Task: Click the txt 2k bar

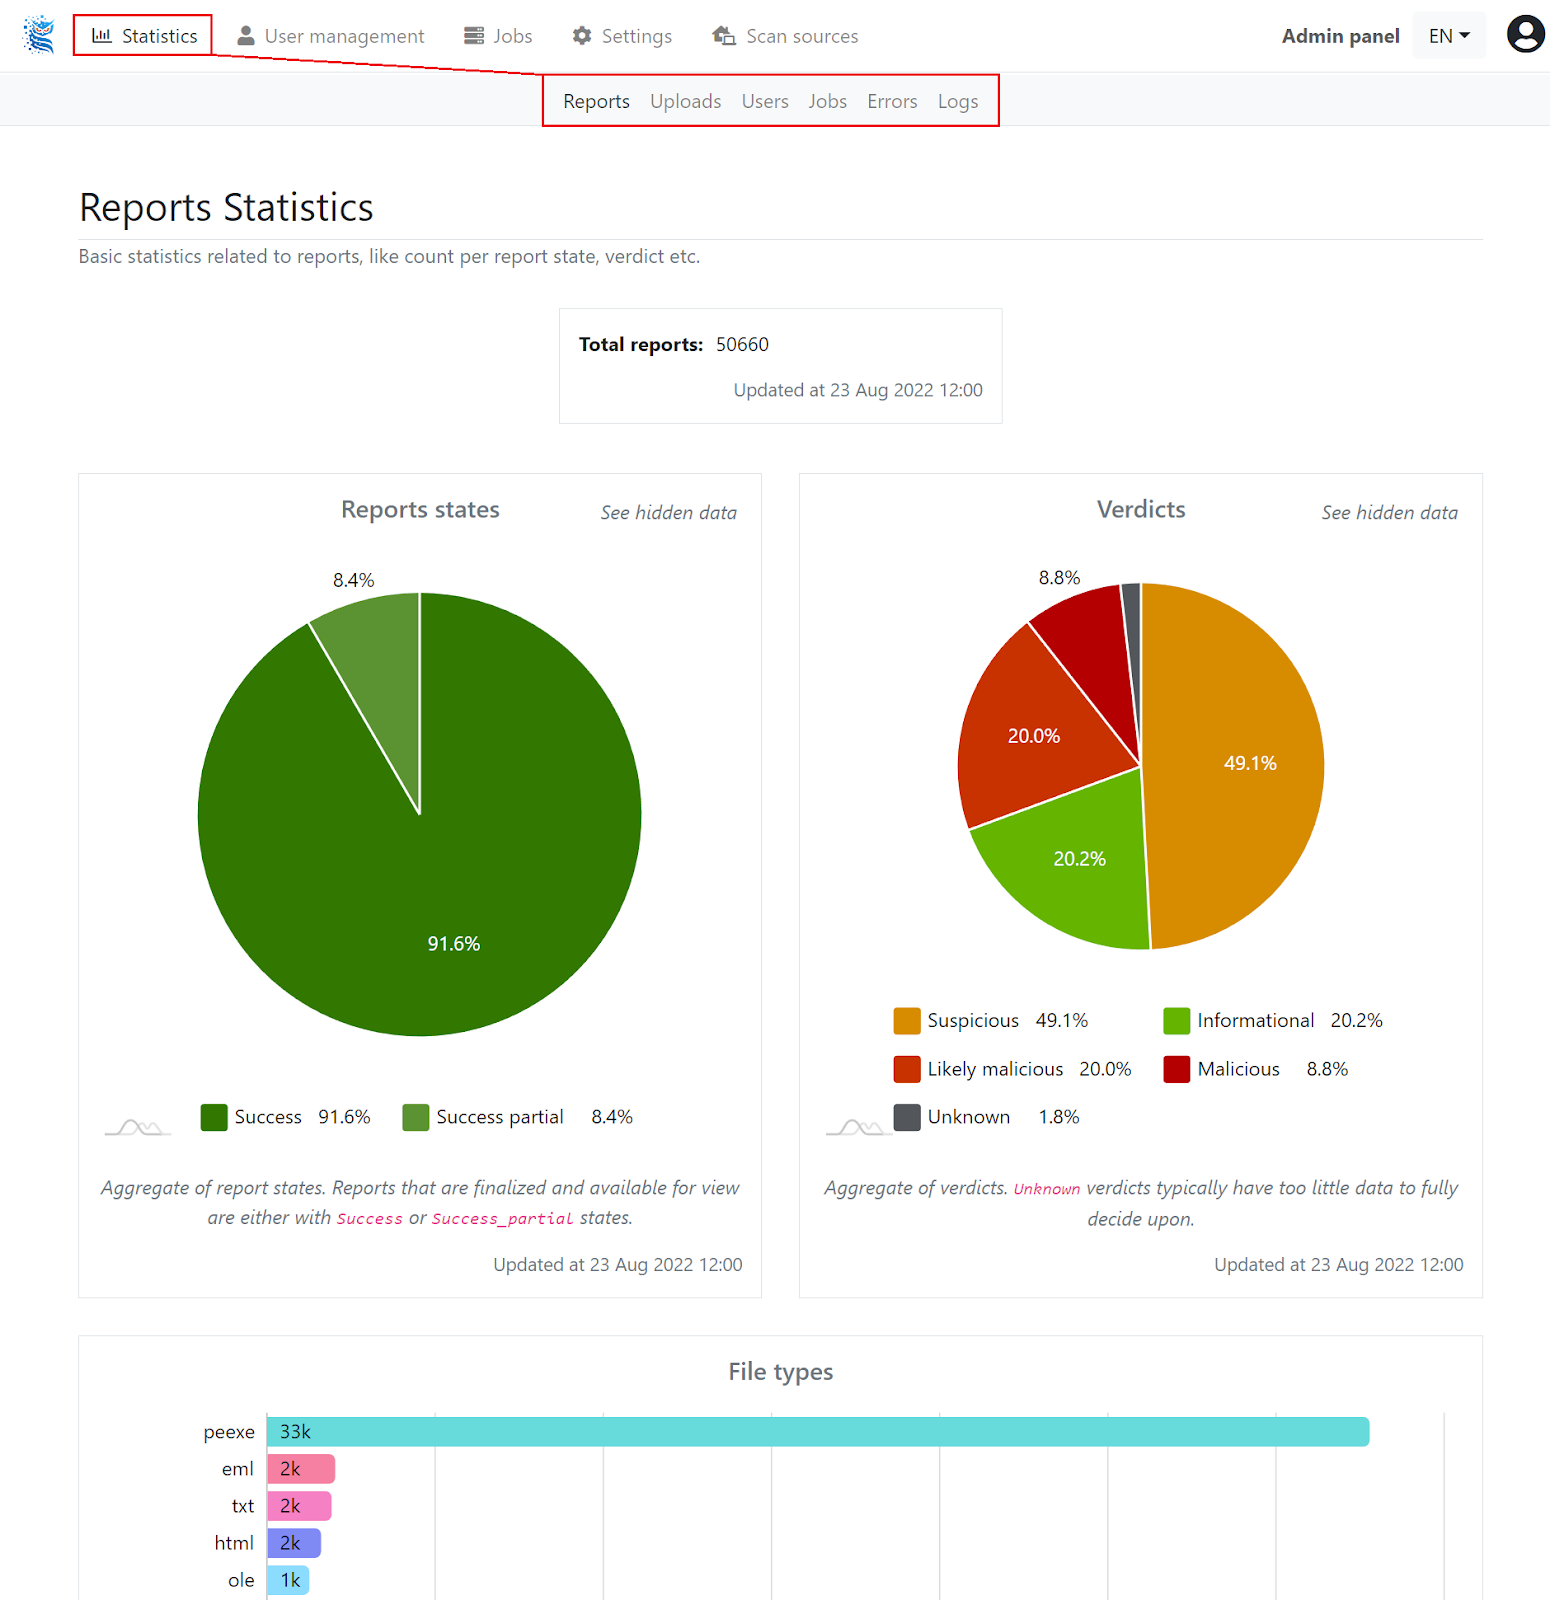Action: [299, 1506]
